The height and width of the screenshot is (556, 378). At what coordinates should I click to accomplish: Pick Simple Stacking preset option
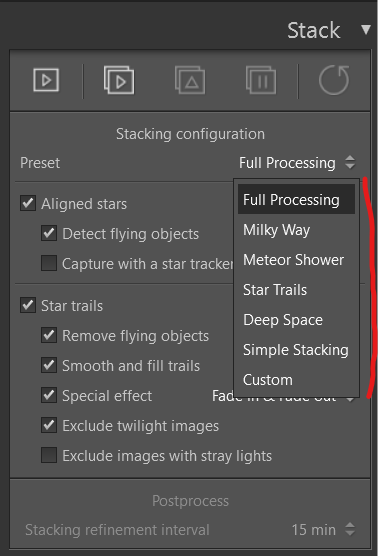click(296, 350)
